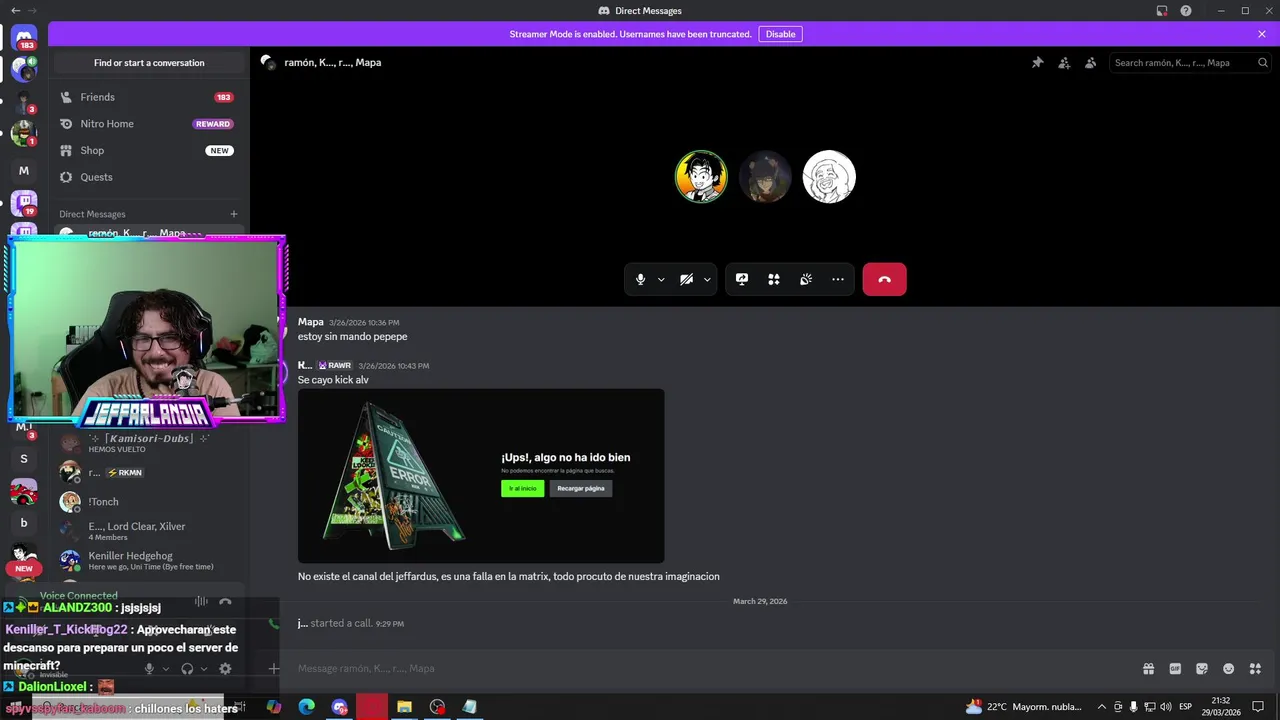Open the Kamisori-Dubs conversation
1280x720 pixels.
click(147, 443)
